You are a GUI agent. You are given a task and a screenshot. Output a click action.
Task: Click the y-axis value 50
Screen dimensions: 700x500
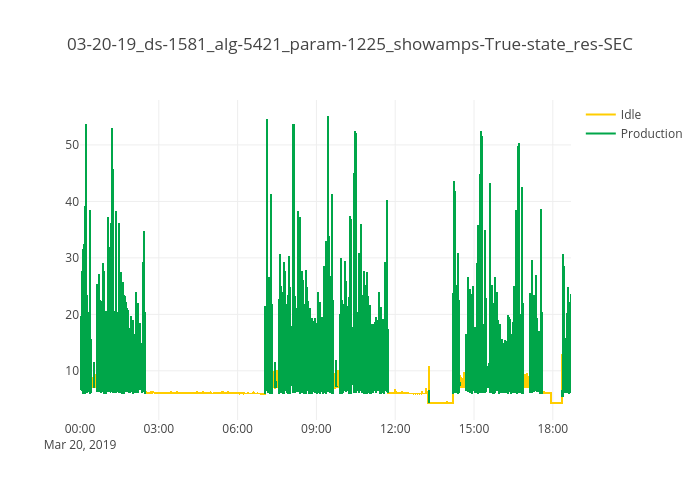point(72,145)
